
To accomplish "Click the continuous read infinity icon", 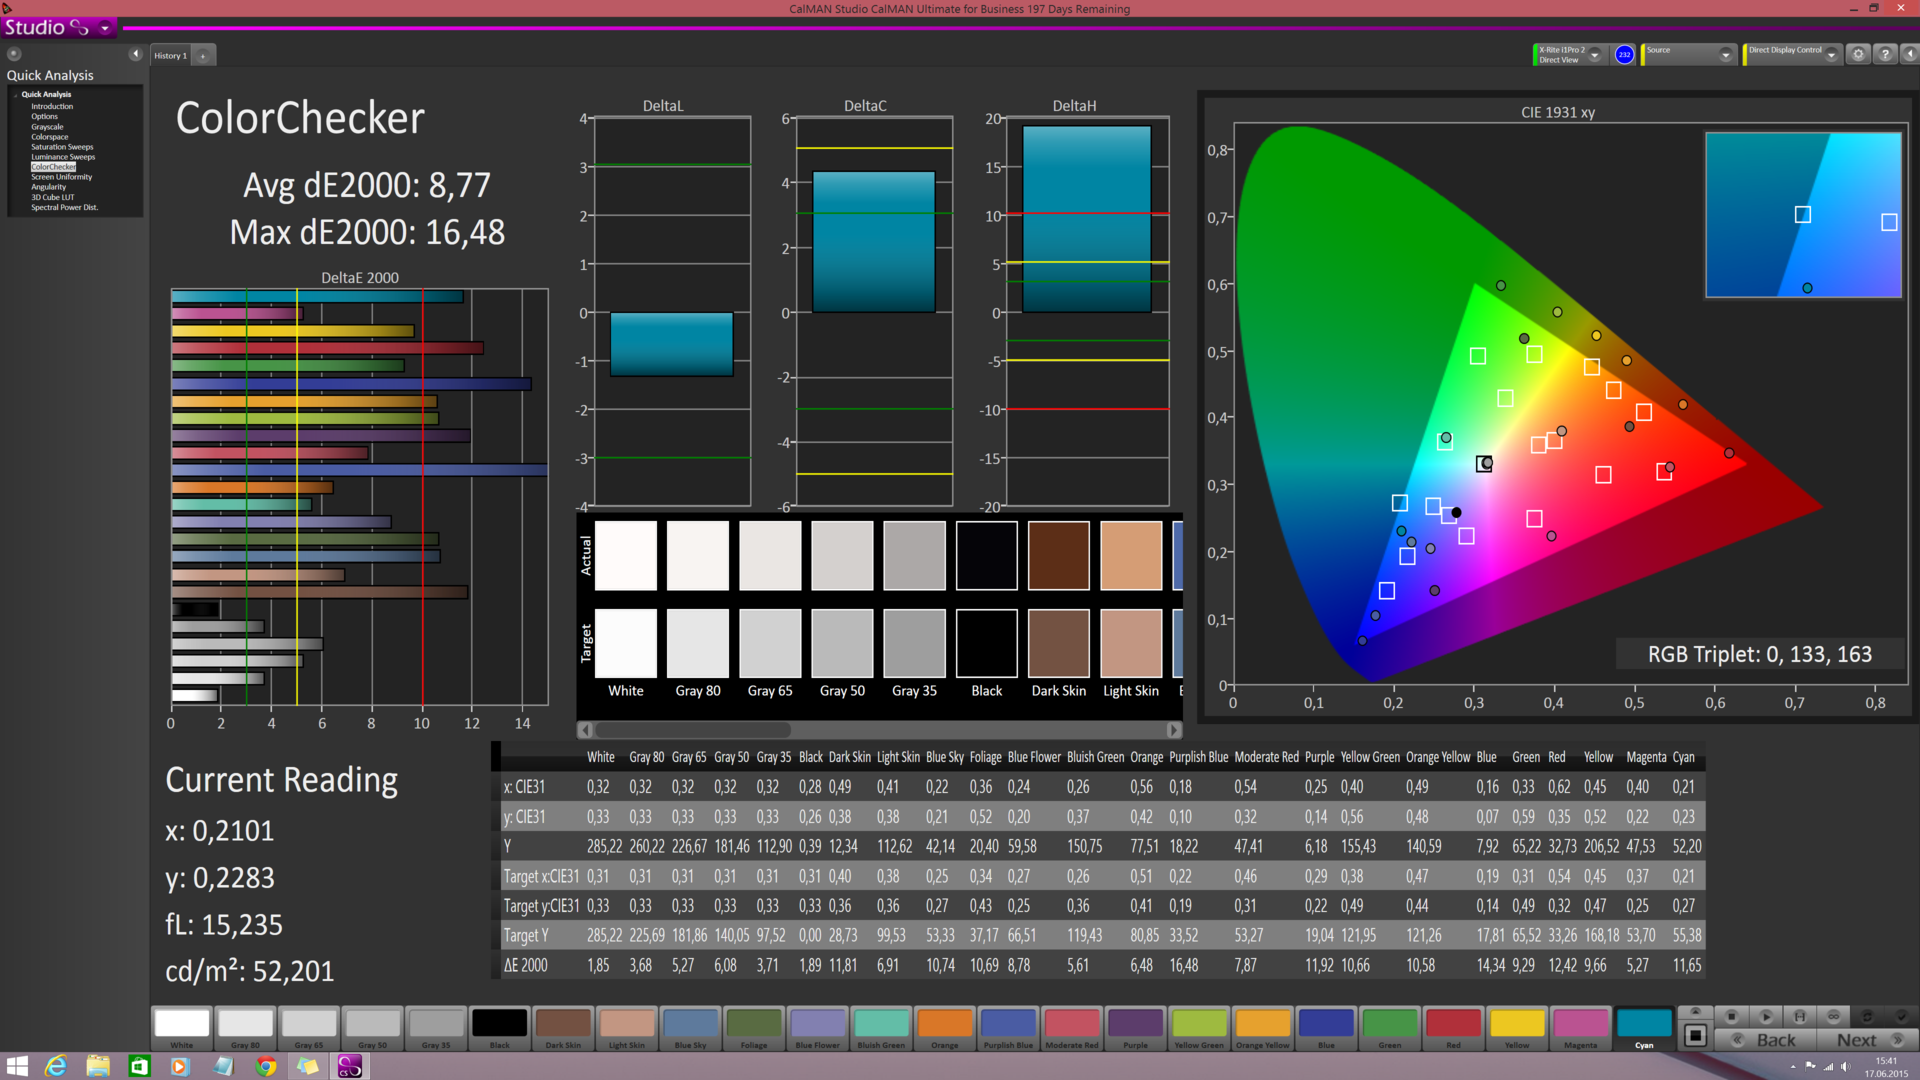I will point(1833,1016).
